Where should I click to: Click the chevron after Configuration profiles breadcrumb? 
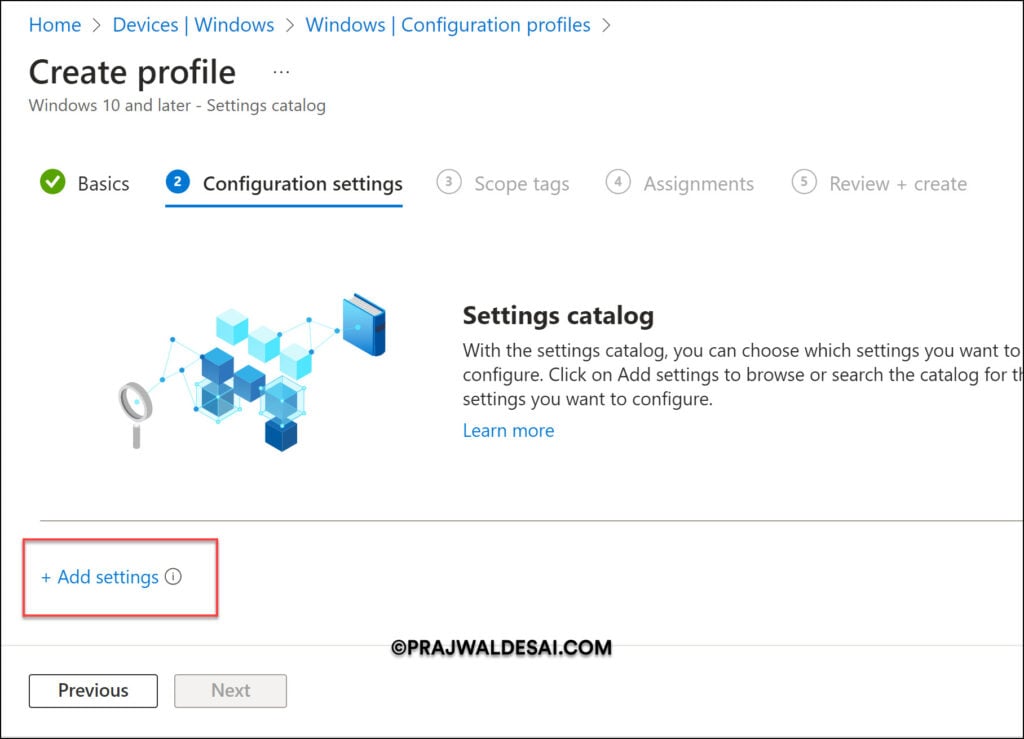pyautogui.click(x=606, y=25)
